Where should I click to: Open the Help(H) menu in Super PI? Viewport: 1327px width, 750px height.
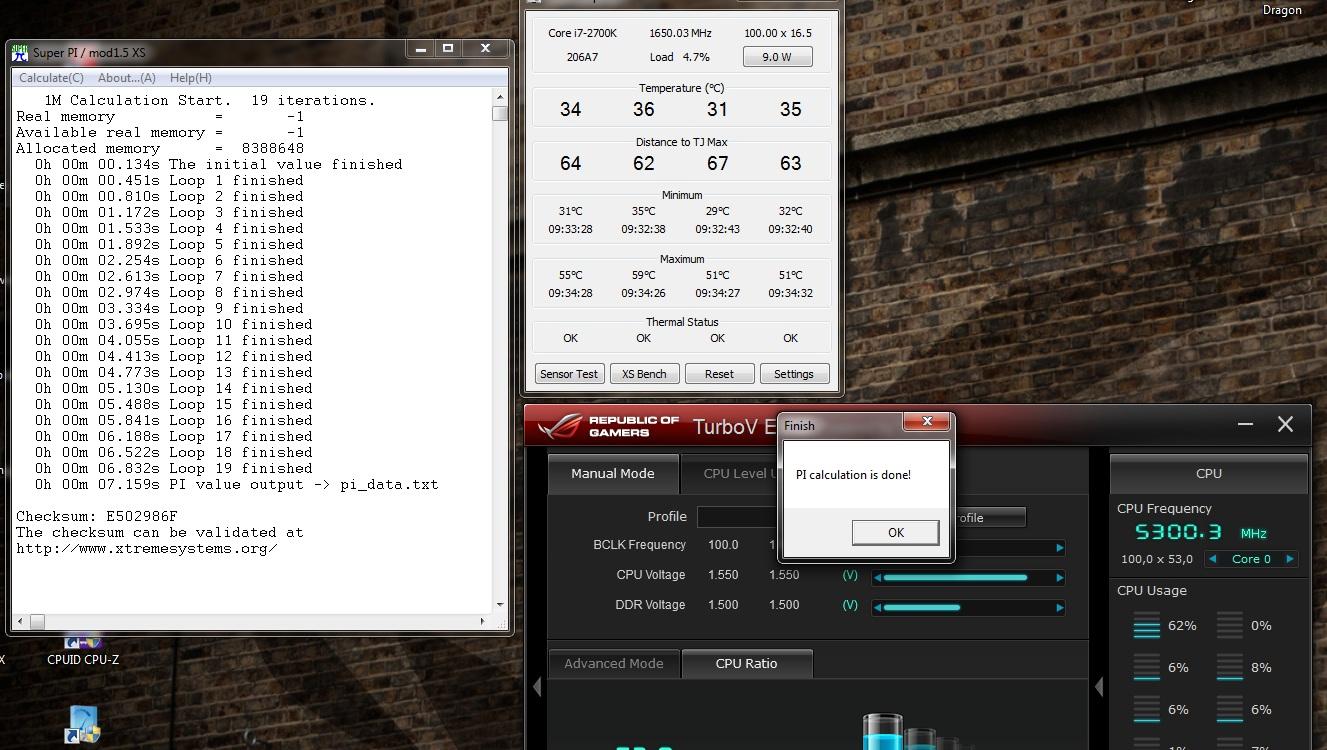coord(191,78)
